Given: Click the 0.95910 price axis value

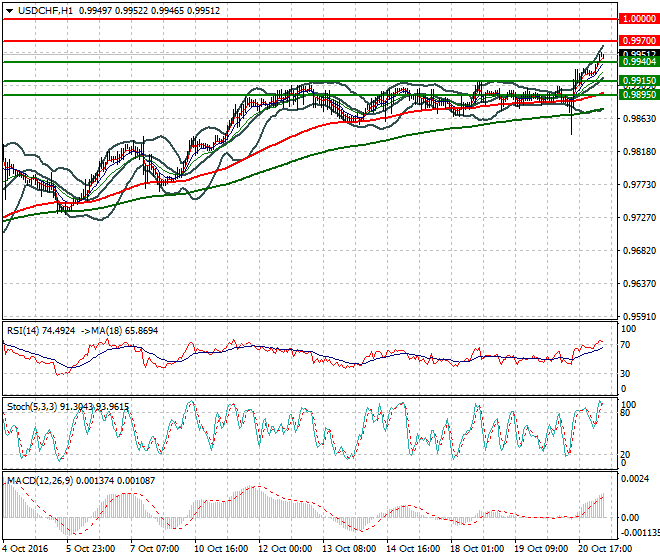Looking at the screenshot, I should (x=639, y=317).
